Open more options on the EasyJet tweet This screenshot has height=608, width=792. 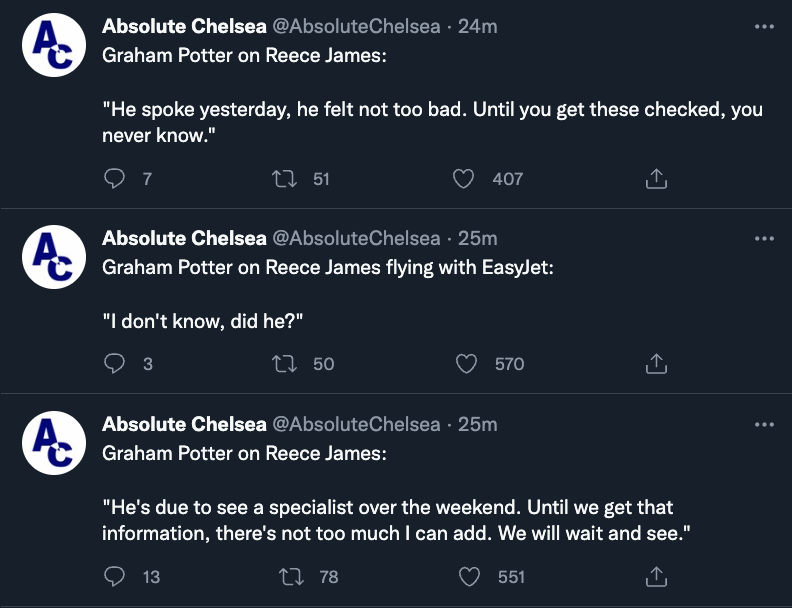tap(764, 239)
